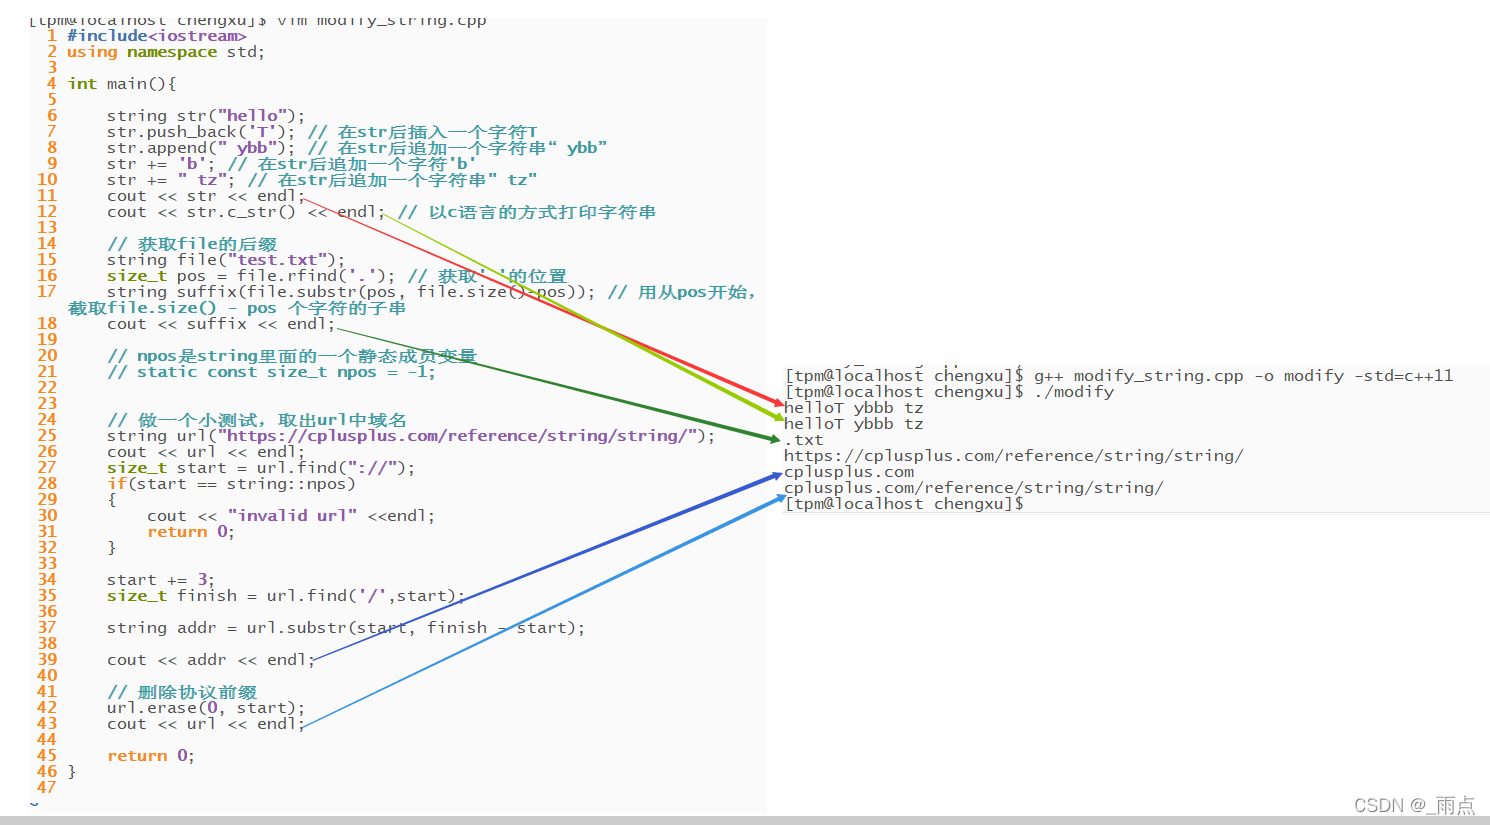The height and width of the screenshot is (825, 1490).
Task: Click the string addr = url.substr(...) line
Action: [346, 628]
